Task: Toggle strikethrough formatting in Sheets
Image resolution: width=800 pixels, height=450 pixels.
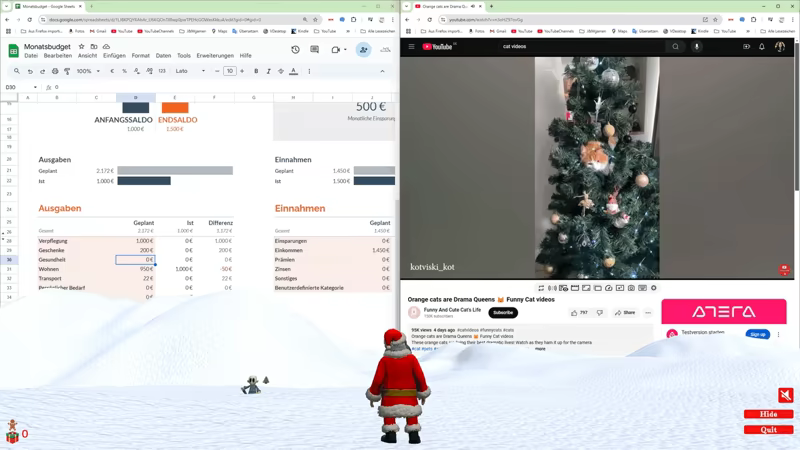Action: 281,71
